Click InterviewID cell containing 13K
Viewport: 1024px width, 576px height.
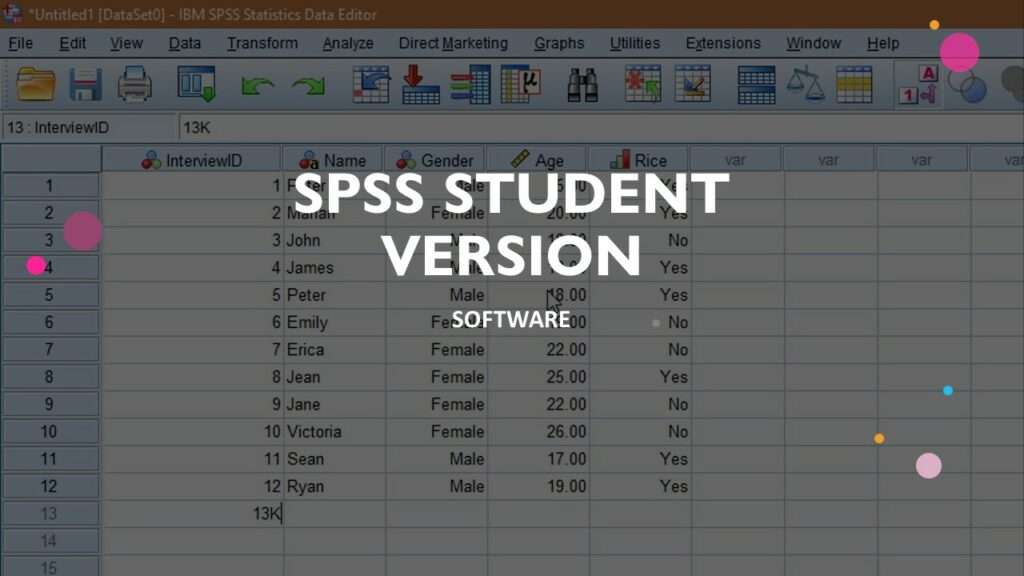192,514
